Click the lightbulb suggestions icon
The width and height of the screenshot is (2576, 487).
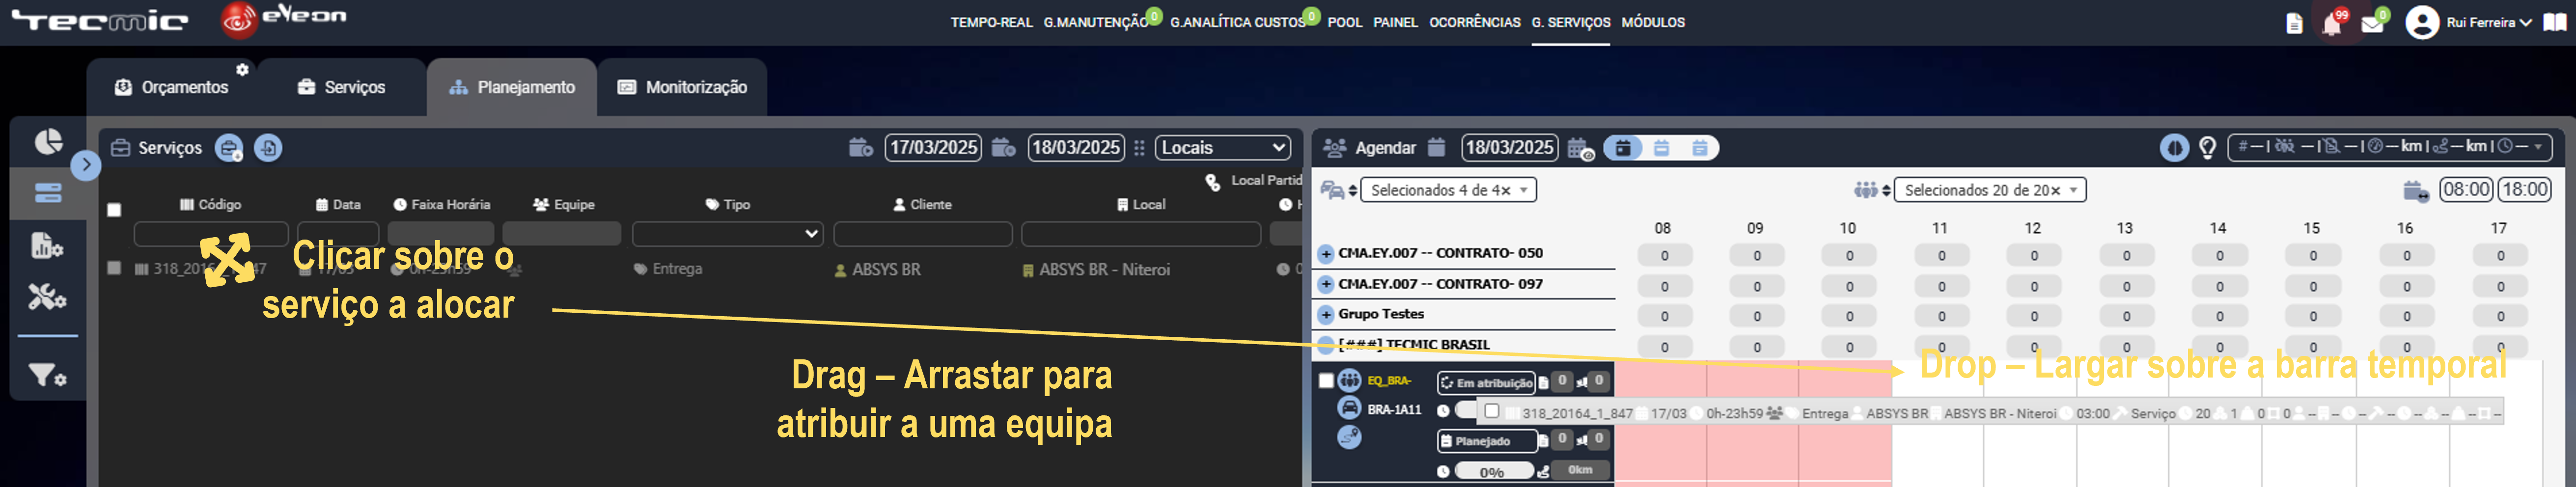coord(2208,148)
